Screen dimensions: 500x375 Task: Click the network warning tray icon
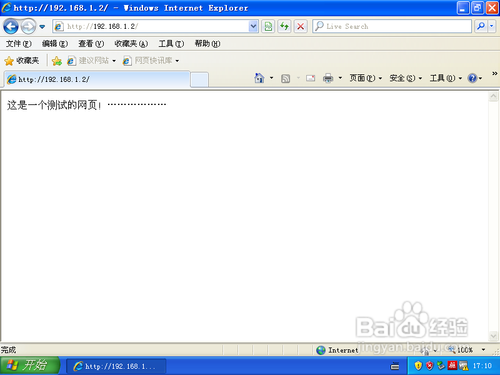tap(463, 366)
